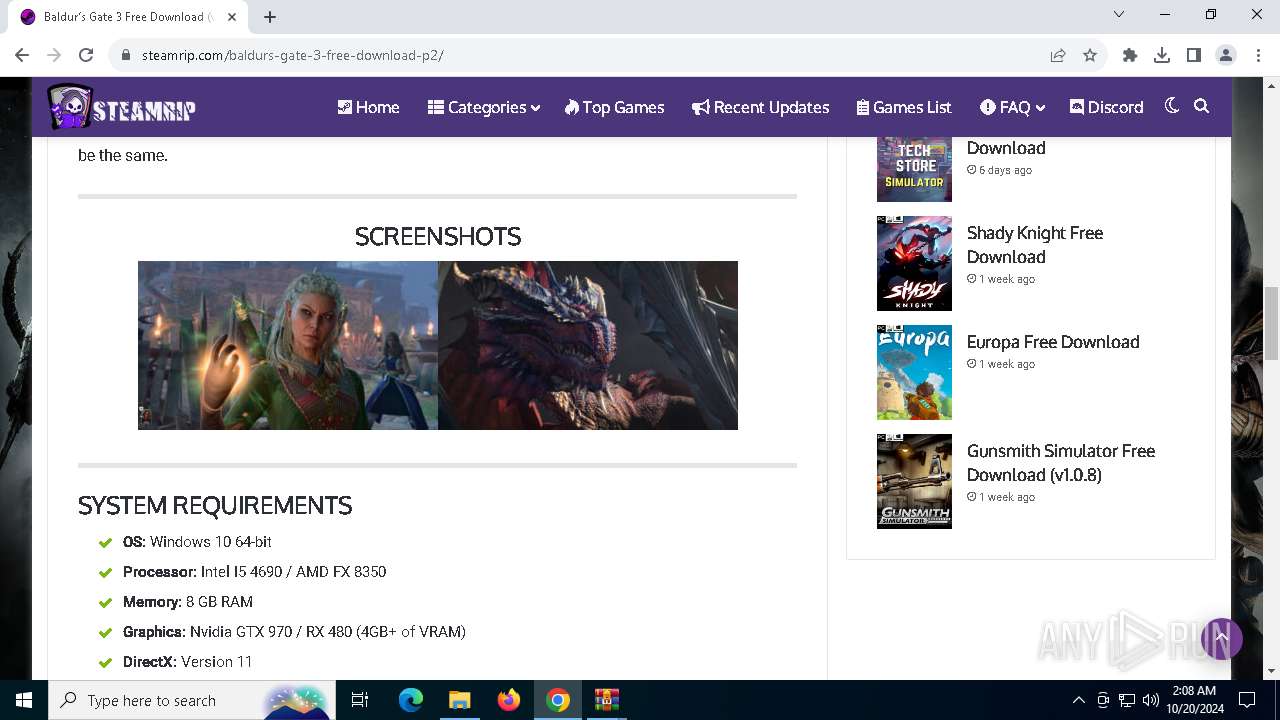Open the Windows Start menu
The image size is (1280, 720).
click(x=24, y=700)
